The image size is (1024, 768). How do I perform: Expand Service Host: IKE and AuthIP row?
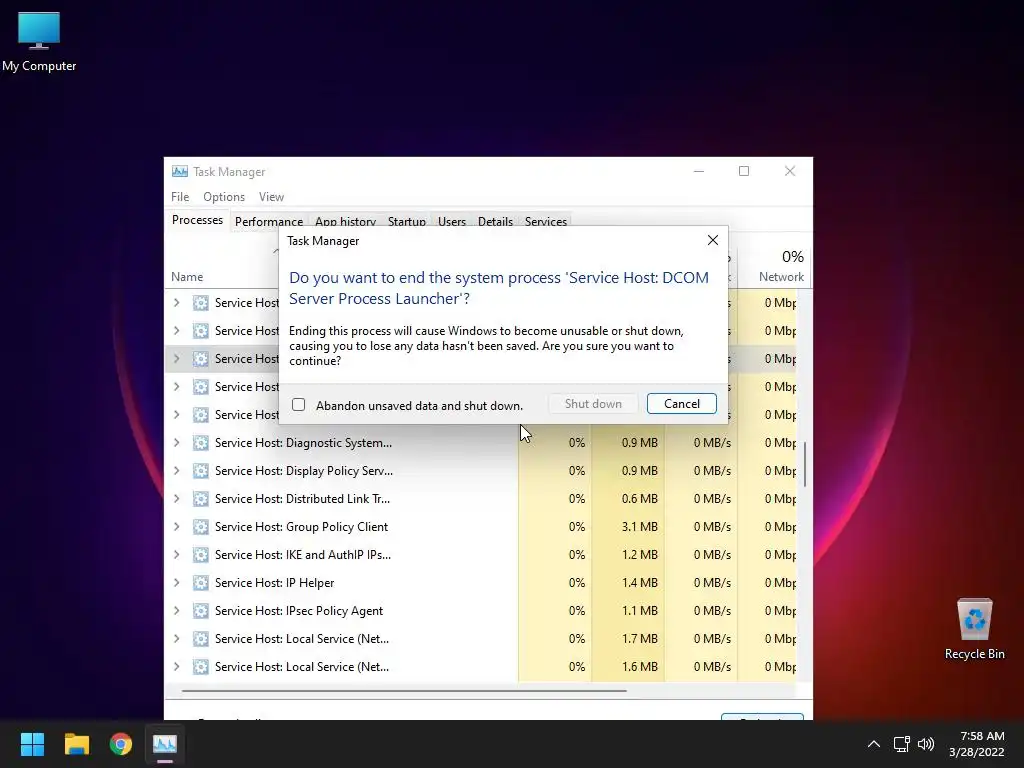click(x=176, y=555)
